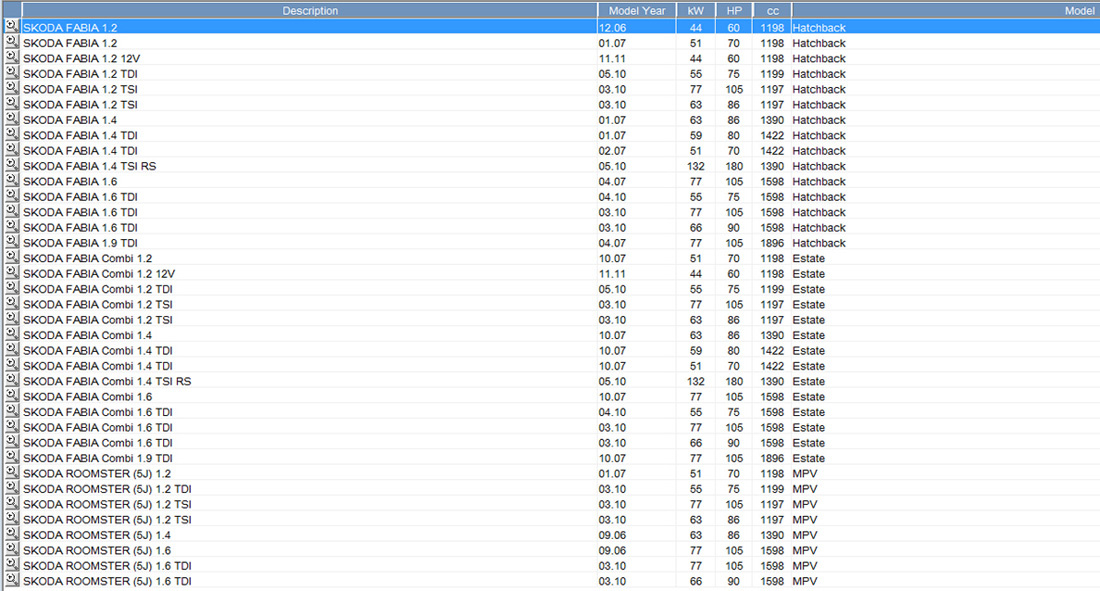Select the 'SKODA FABIA 1.4 TSI RS' description text

click(x=89, y=166)
